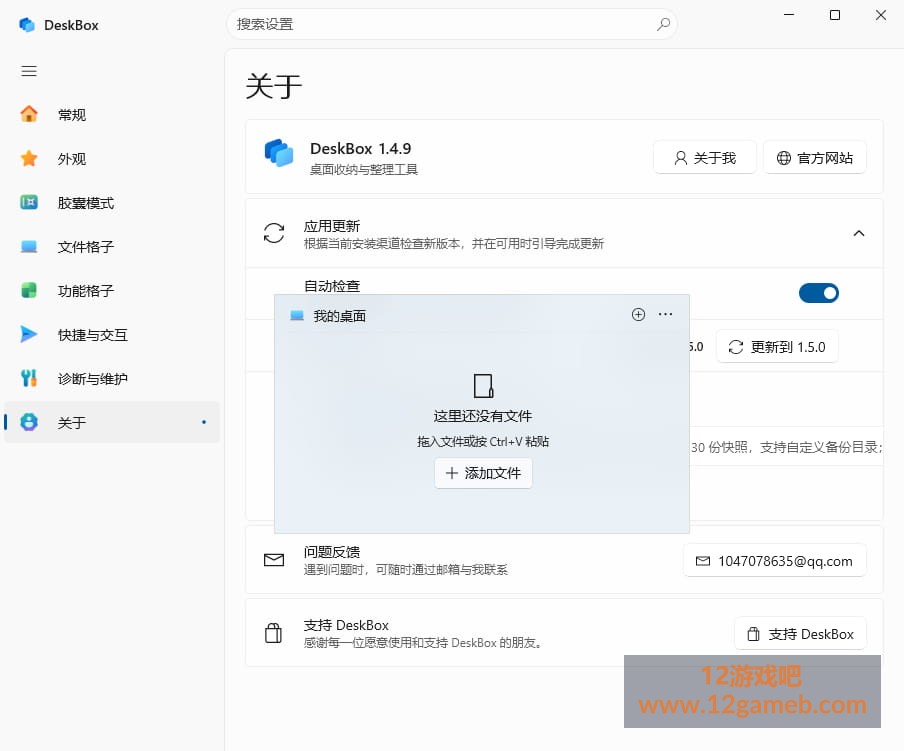Click the capsule icon beside 胶囊模式
This screenshot has height=751, width=904.
click(29, 202)
